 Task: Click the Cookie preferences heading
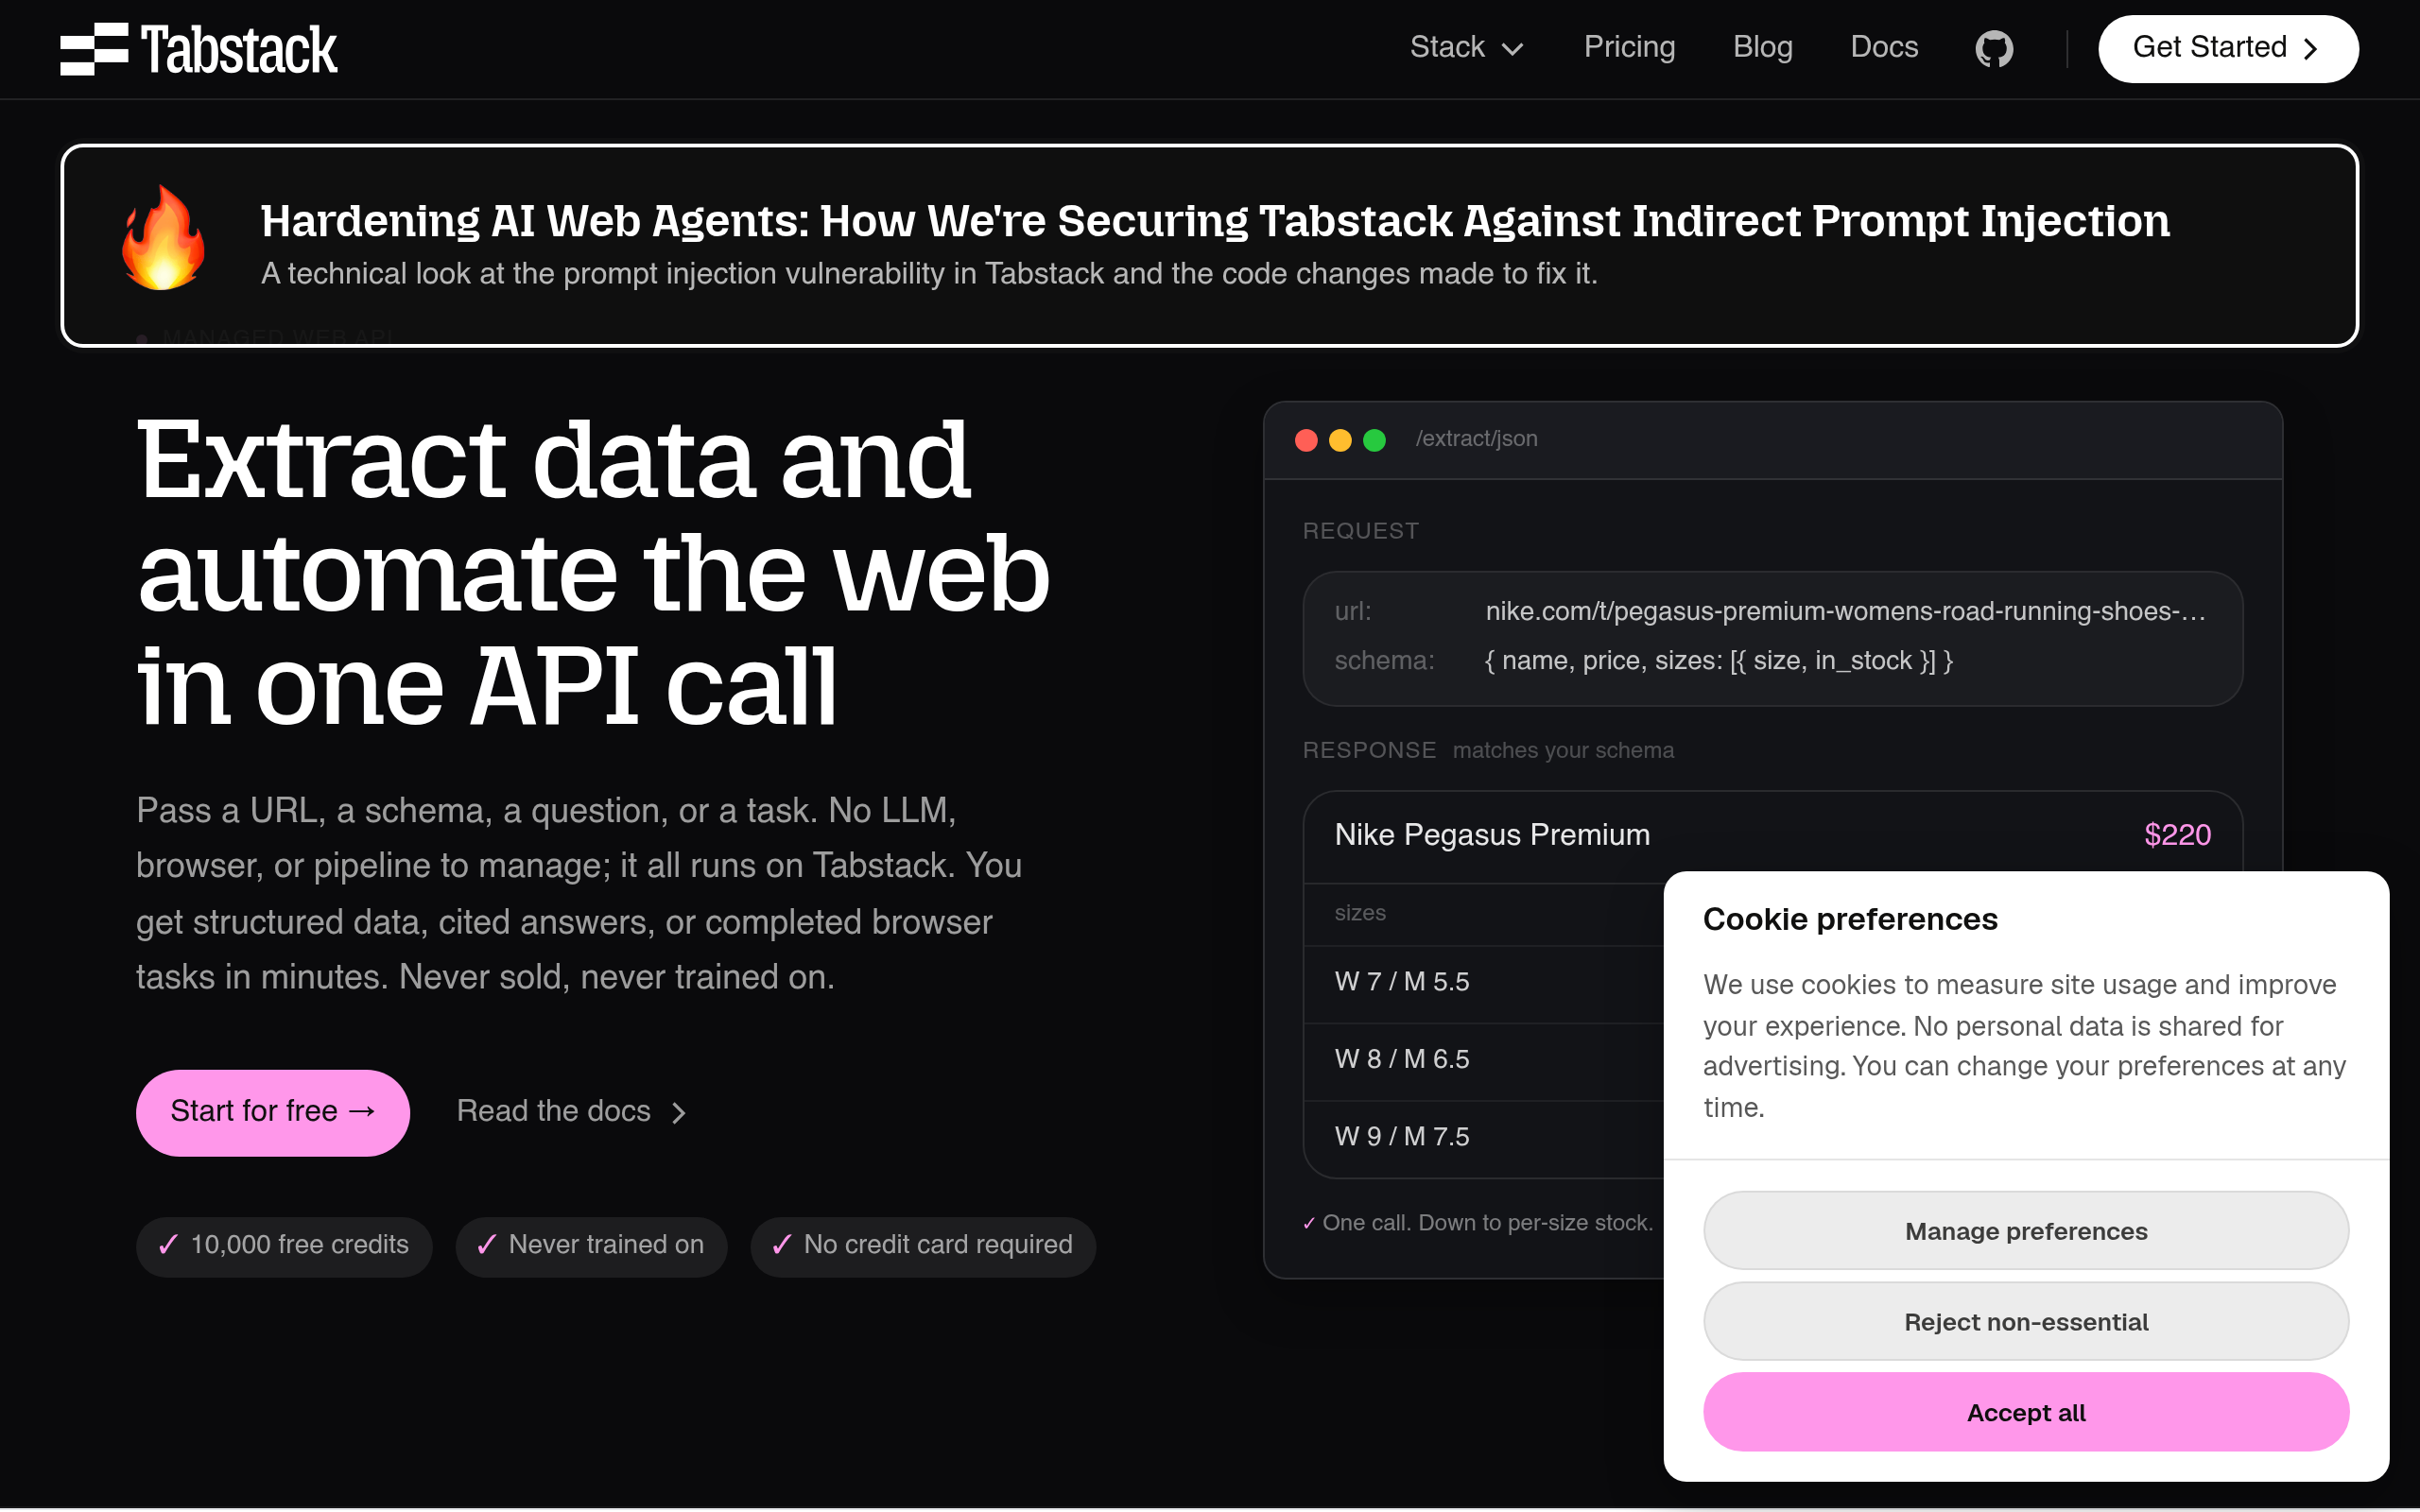(1850, 919)
